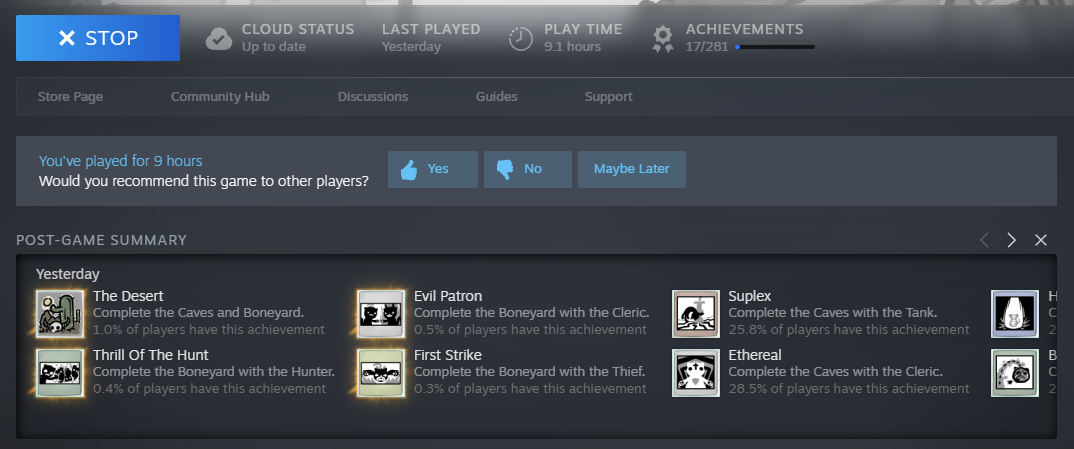Stop the running game with STOP button

[98, 38]
